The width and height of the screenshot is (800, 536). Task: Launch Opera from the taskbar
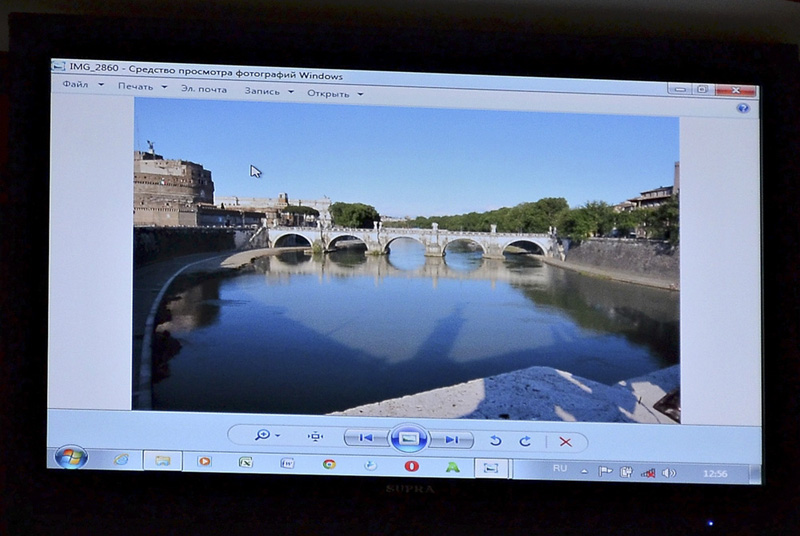(x=411, y=465)
